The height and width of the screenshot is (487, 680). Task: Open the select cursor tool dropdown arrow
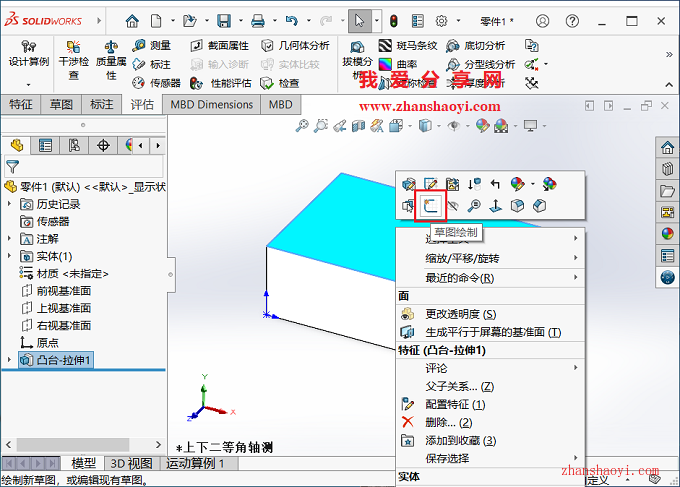pyautogui.click(x=376, y=20)
